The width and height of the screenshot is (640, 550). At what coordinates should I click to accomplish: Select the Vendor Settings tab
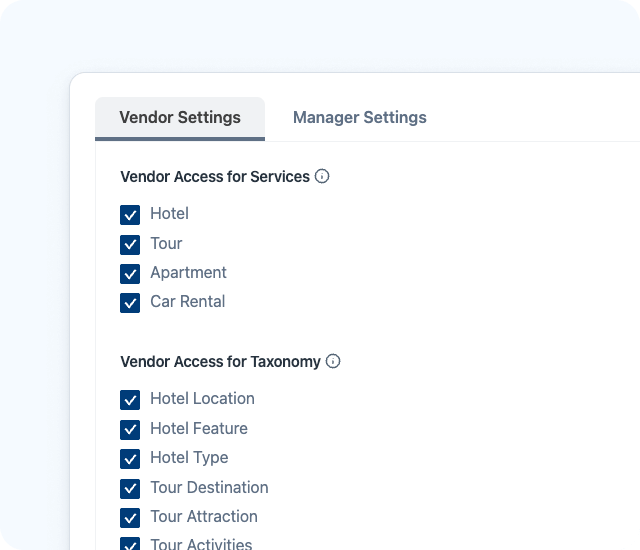click(x=180, y=118)
